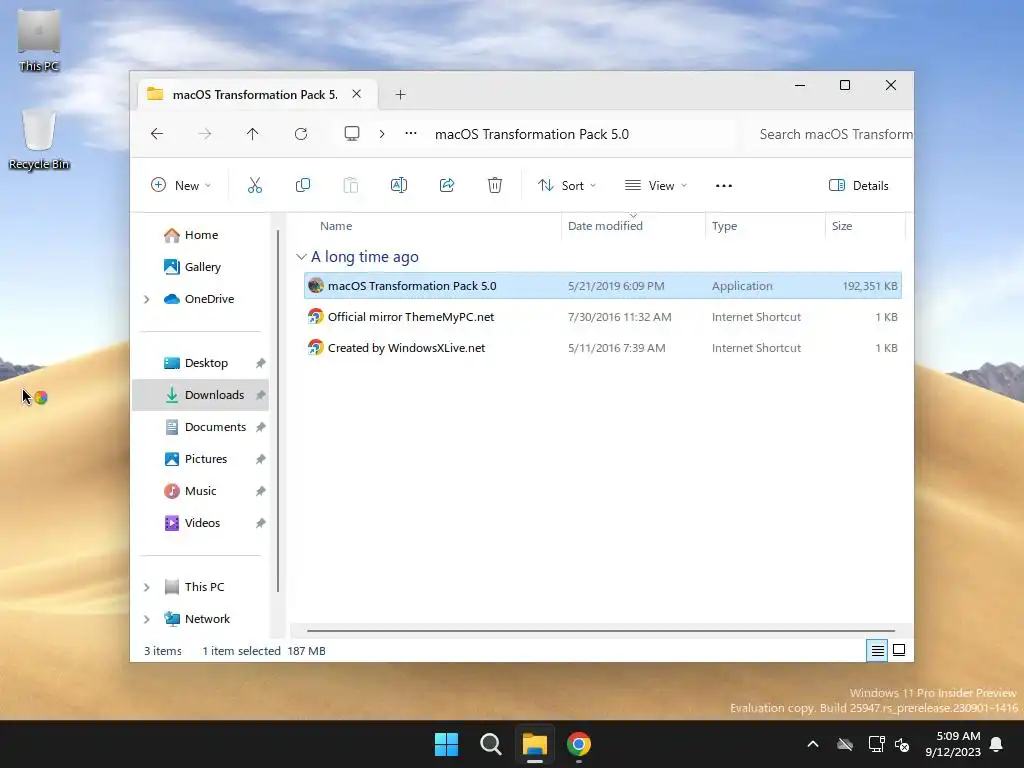Click the network tray icon

[876, 744]
